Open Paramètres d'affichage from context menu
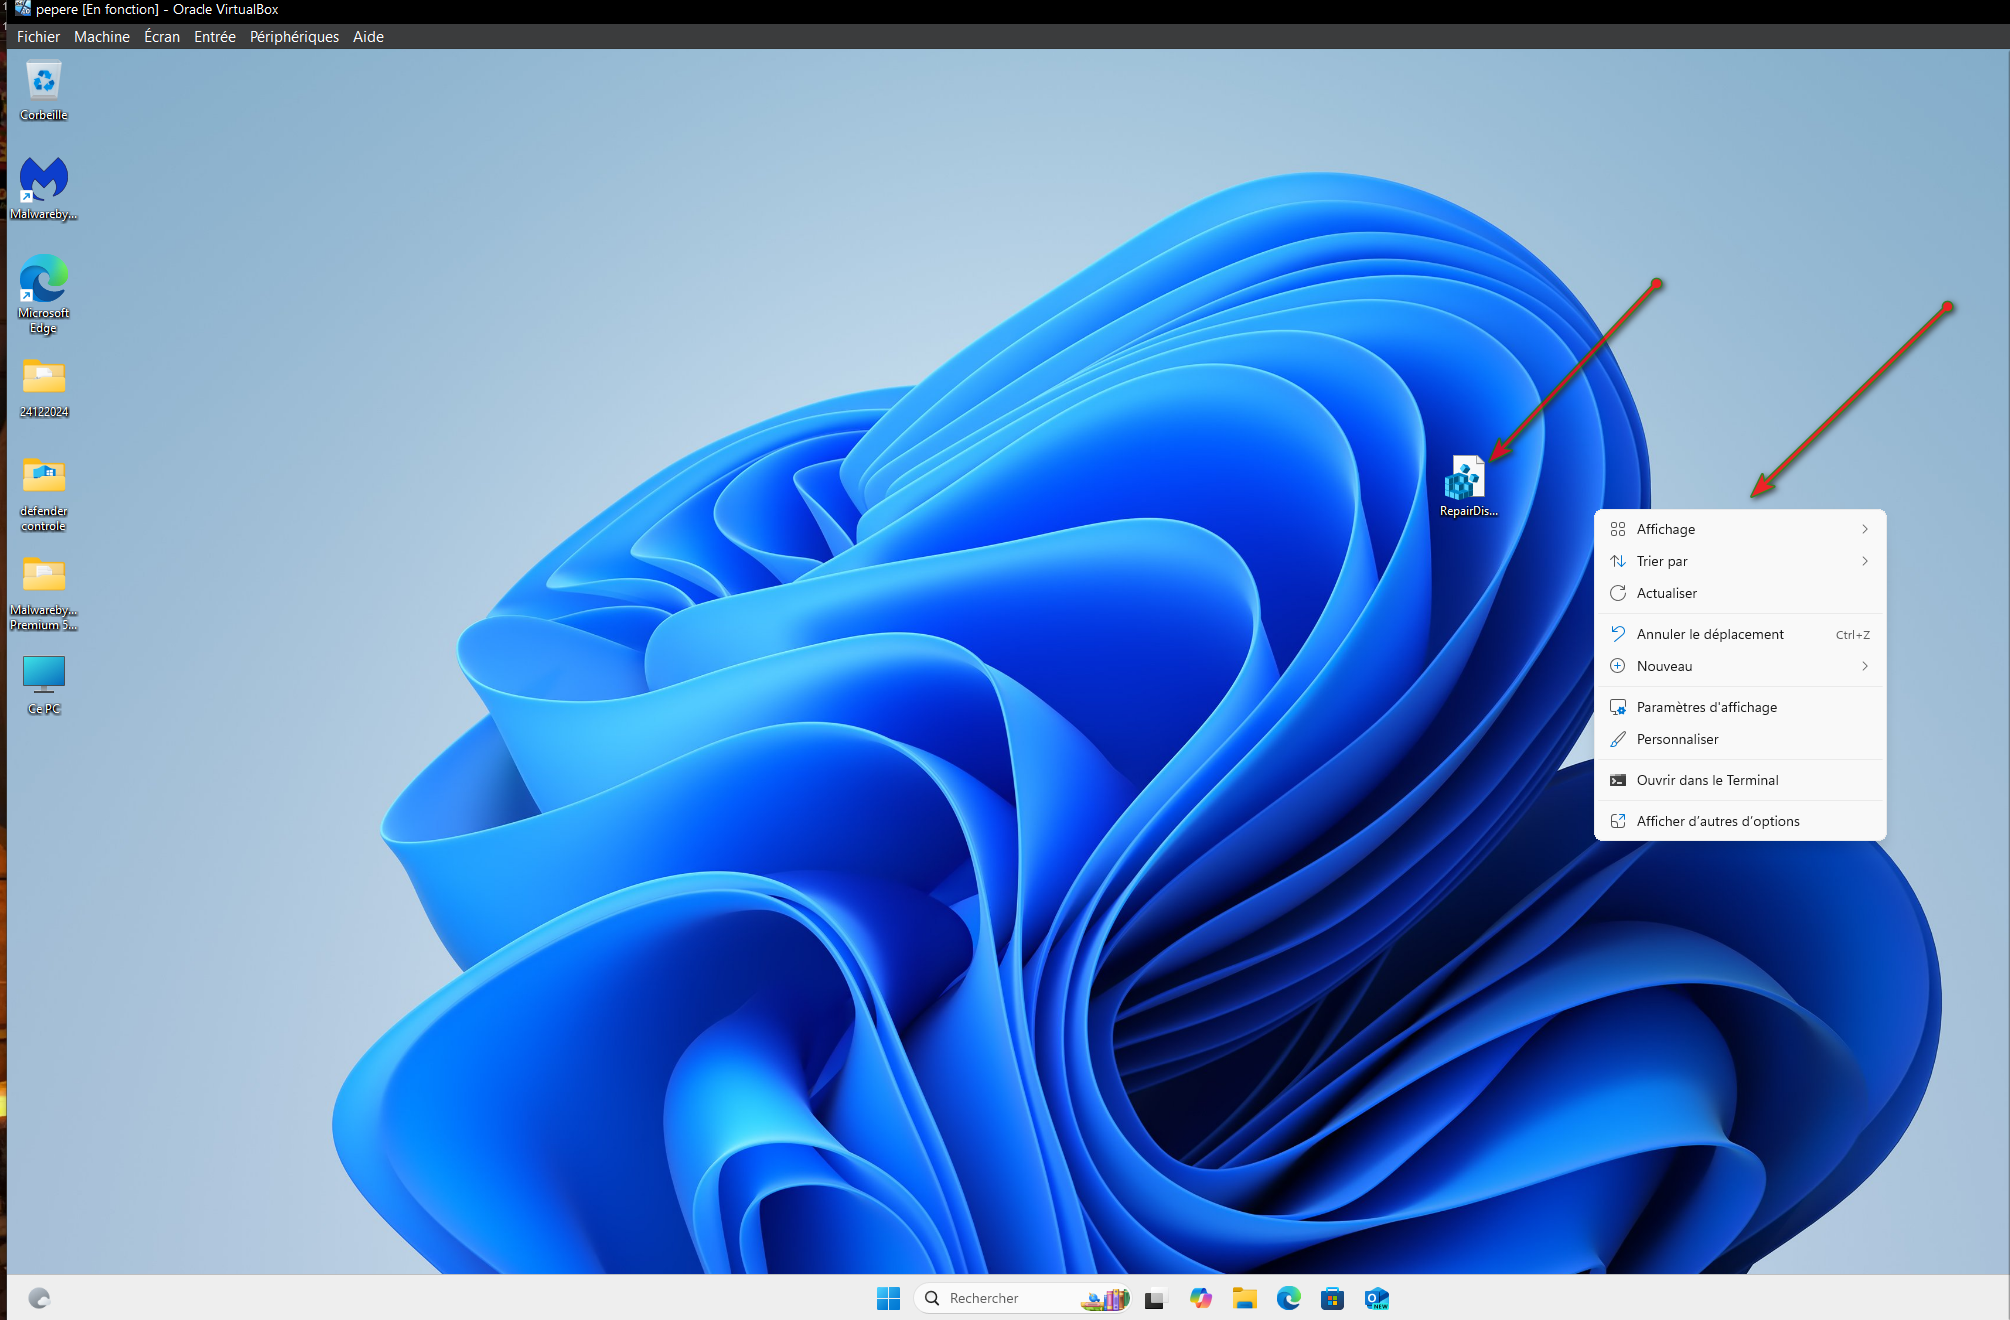 pyautogui.click(x=1740, y=707)
